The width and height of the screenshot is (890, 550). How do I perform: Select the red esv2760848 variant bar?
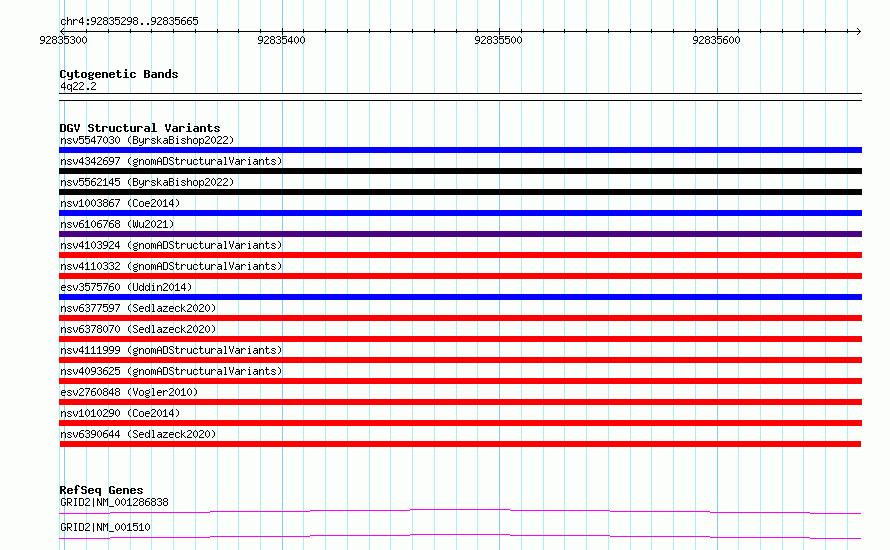coord(460,402)
